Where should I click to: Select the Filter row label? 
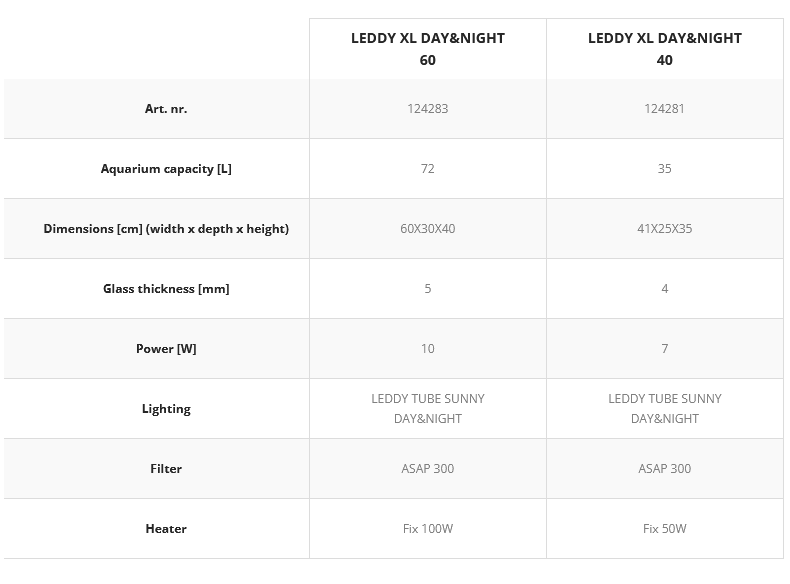coord(166,469)
